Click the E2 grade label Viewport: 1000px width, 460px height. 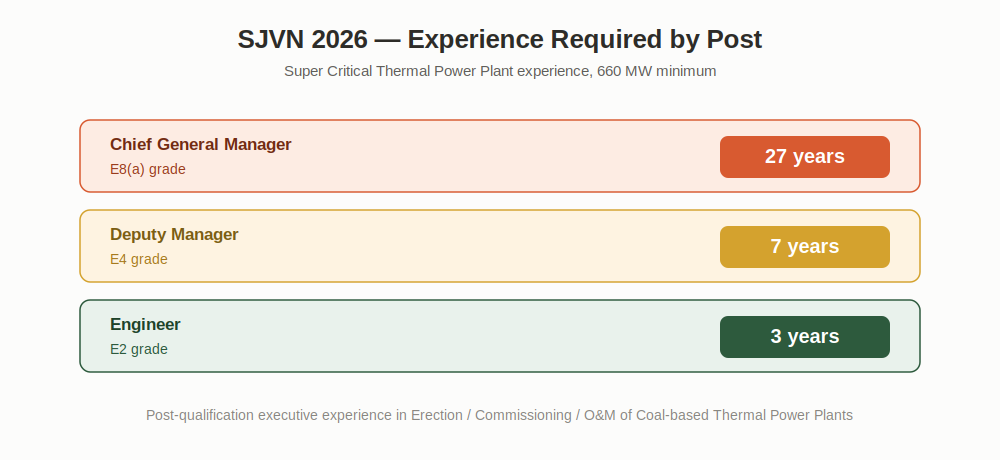point(139,349)
